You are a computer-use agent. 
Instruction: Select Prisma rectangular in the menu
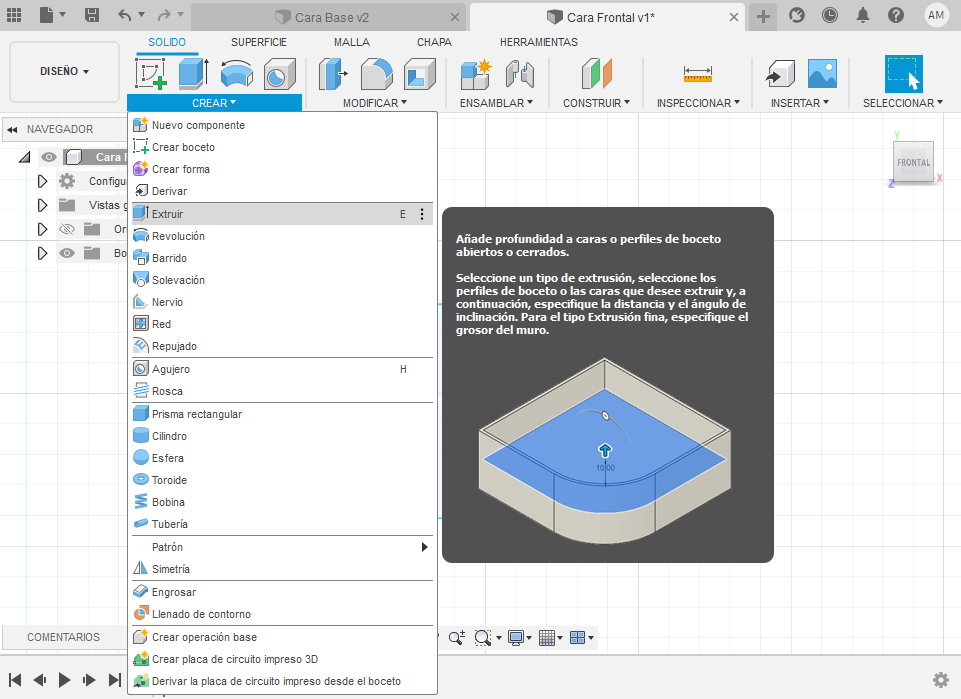coord(283,414)
